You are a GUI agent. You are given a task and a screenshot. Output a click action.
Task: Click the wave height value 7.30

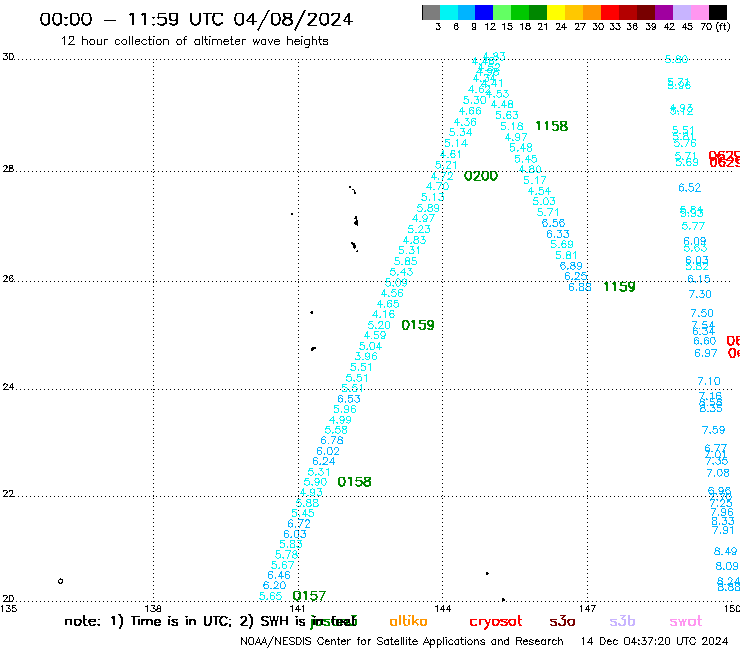[700, 294]
